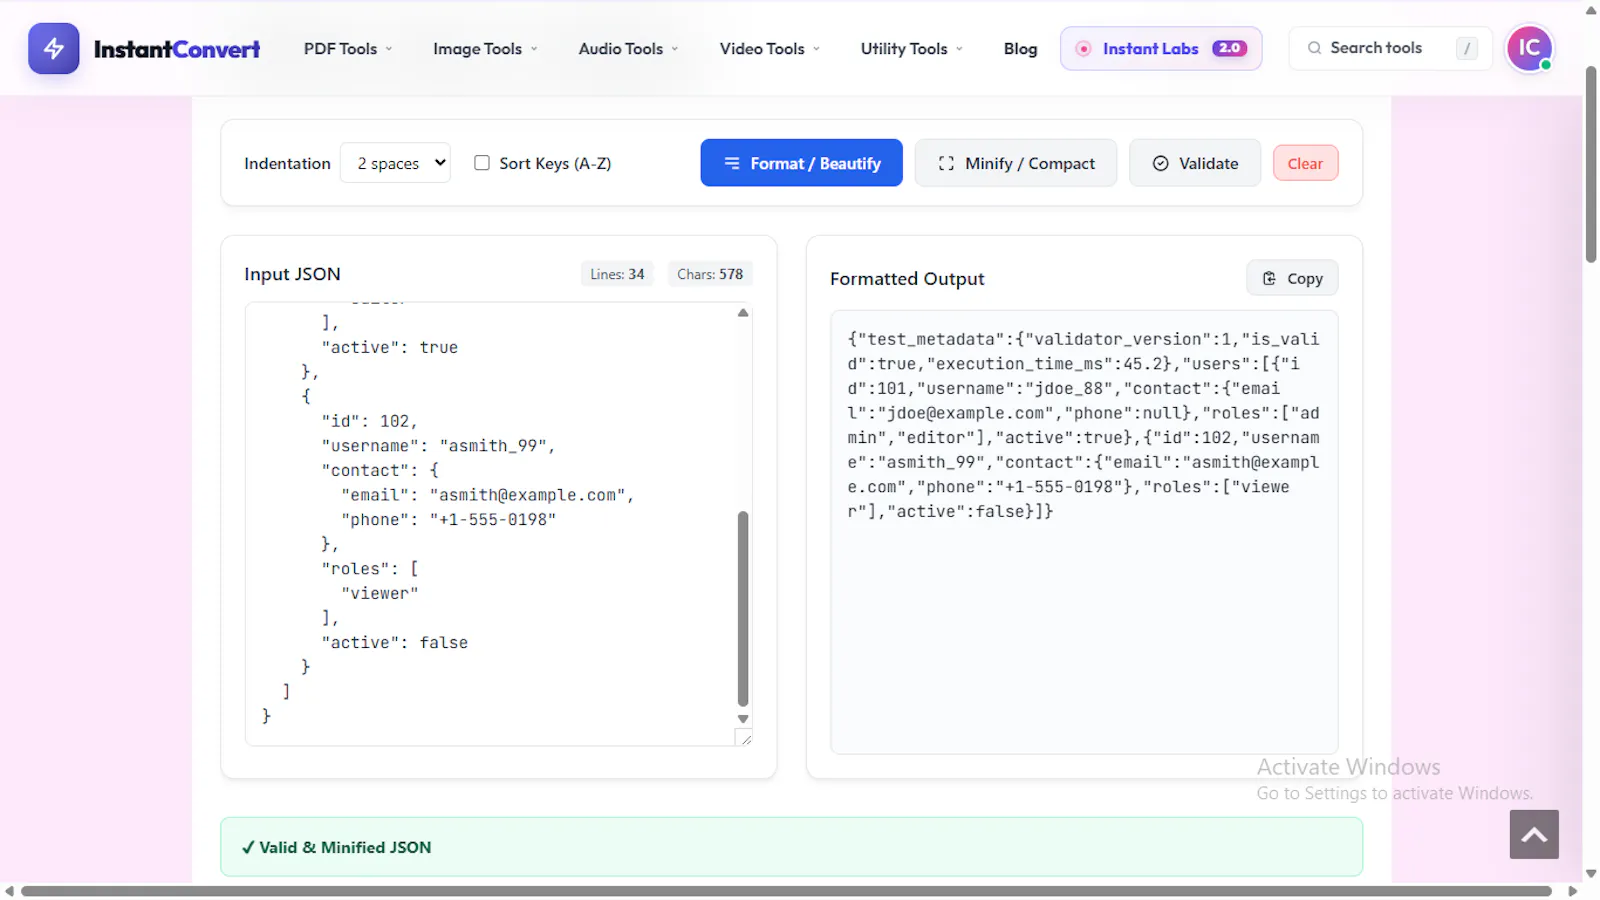Click the Formatted Output text area
Image resolution: width=1600 pixels, height=900 pixels.
1084,532
